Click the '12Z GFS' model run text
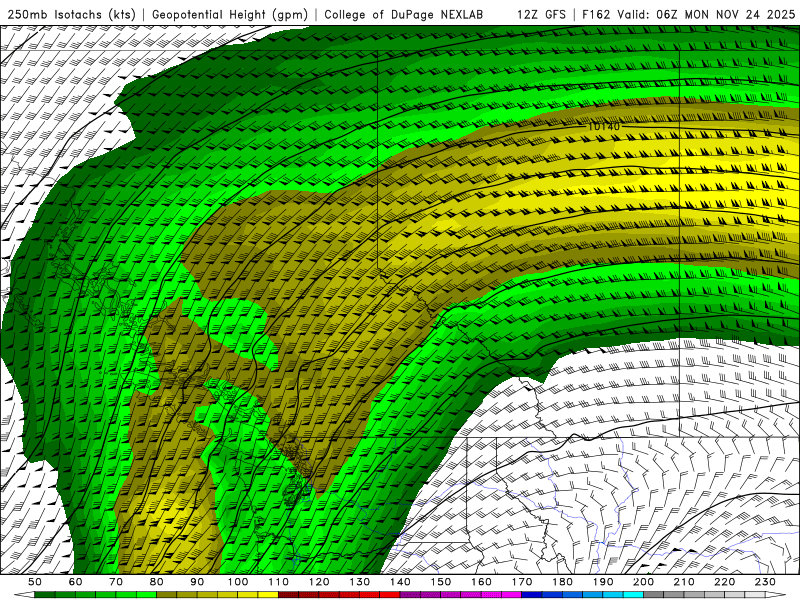Viewport: 800px width, 600px height. tap(541, 14)
